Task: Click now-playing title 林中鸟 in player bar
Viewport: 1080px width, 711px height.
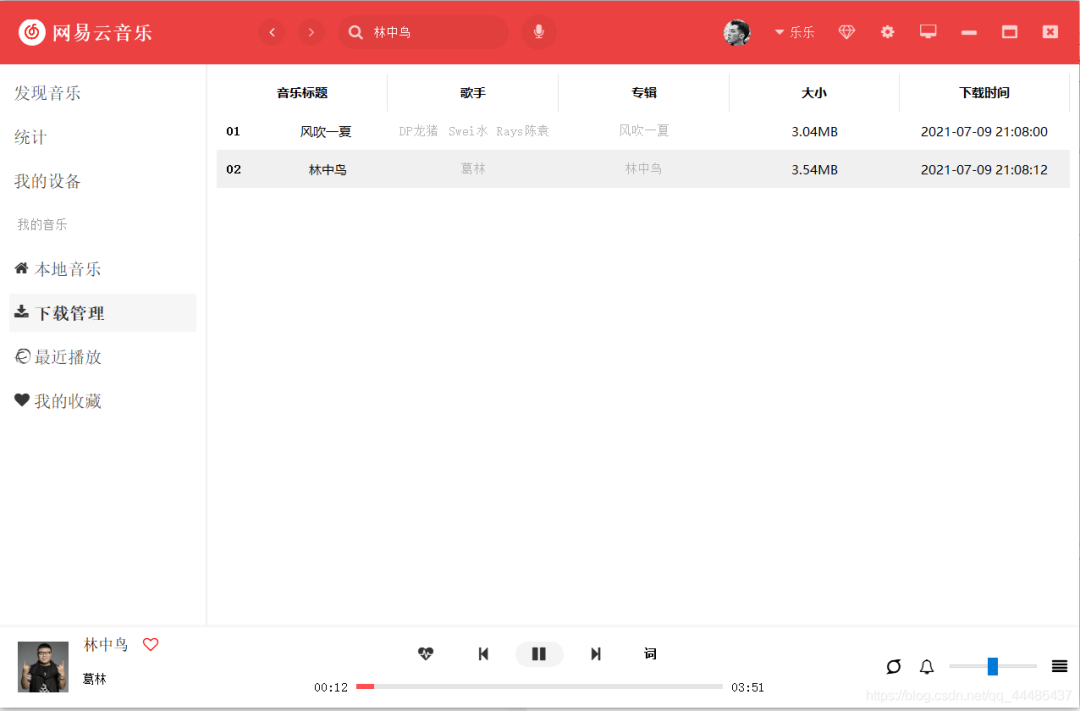Action: [x=105, y=644]
